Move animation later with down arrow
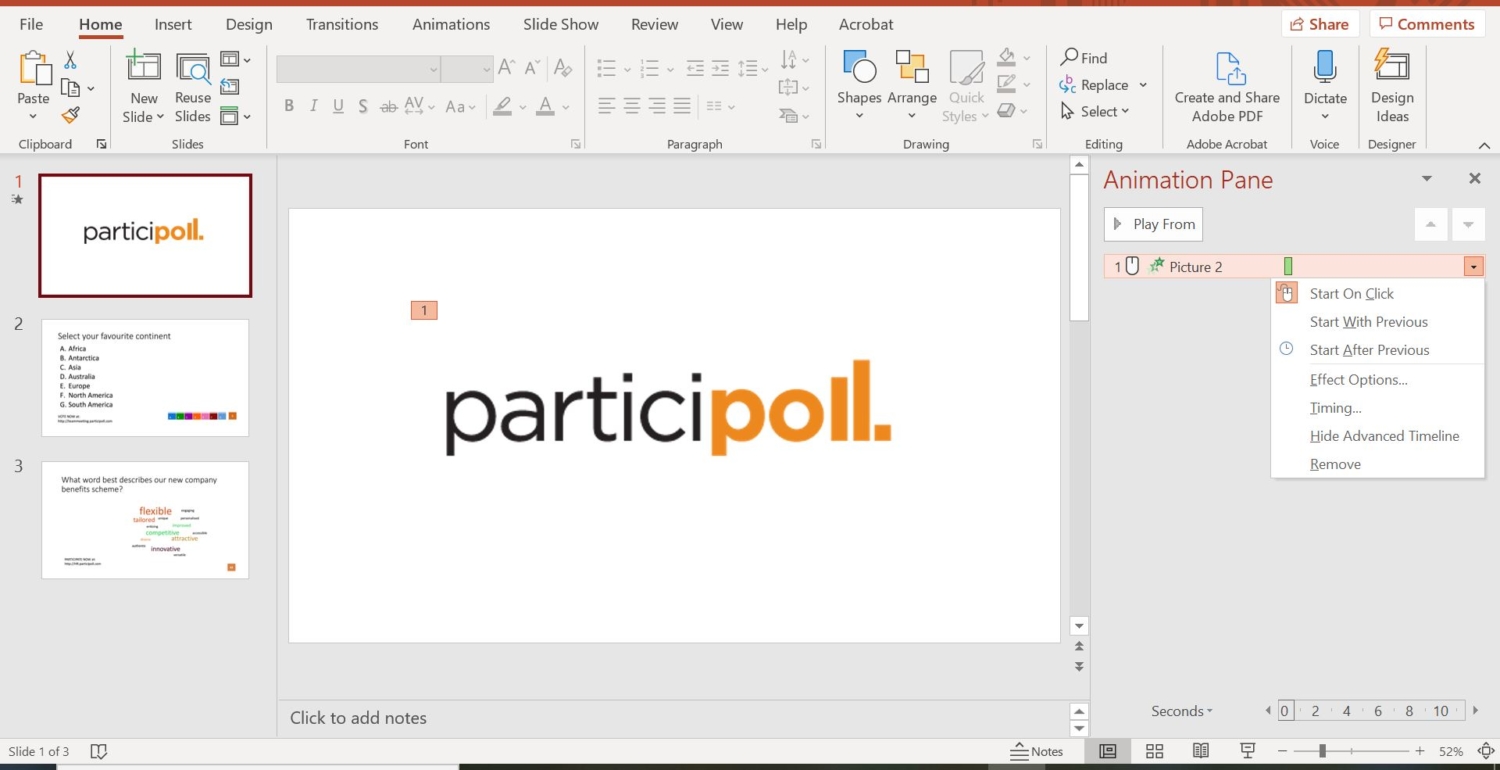Screen dimensions: 1500x770 coord(1468,224)
